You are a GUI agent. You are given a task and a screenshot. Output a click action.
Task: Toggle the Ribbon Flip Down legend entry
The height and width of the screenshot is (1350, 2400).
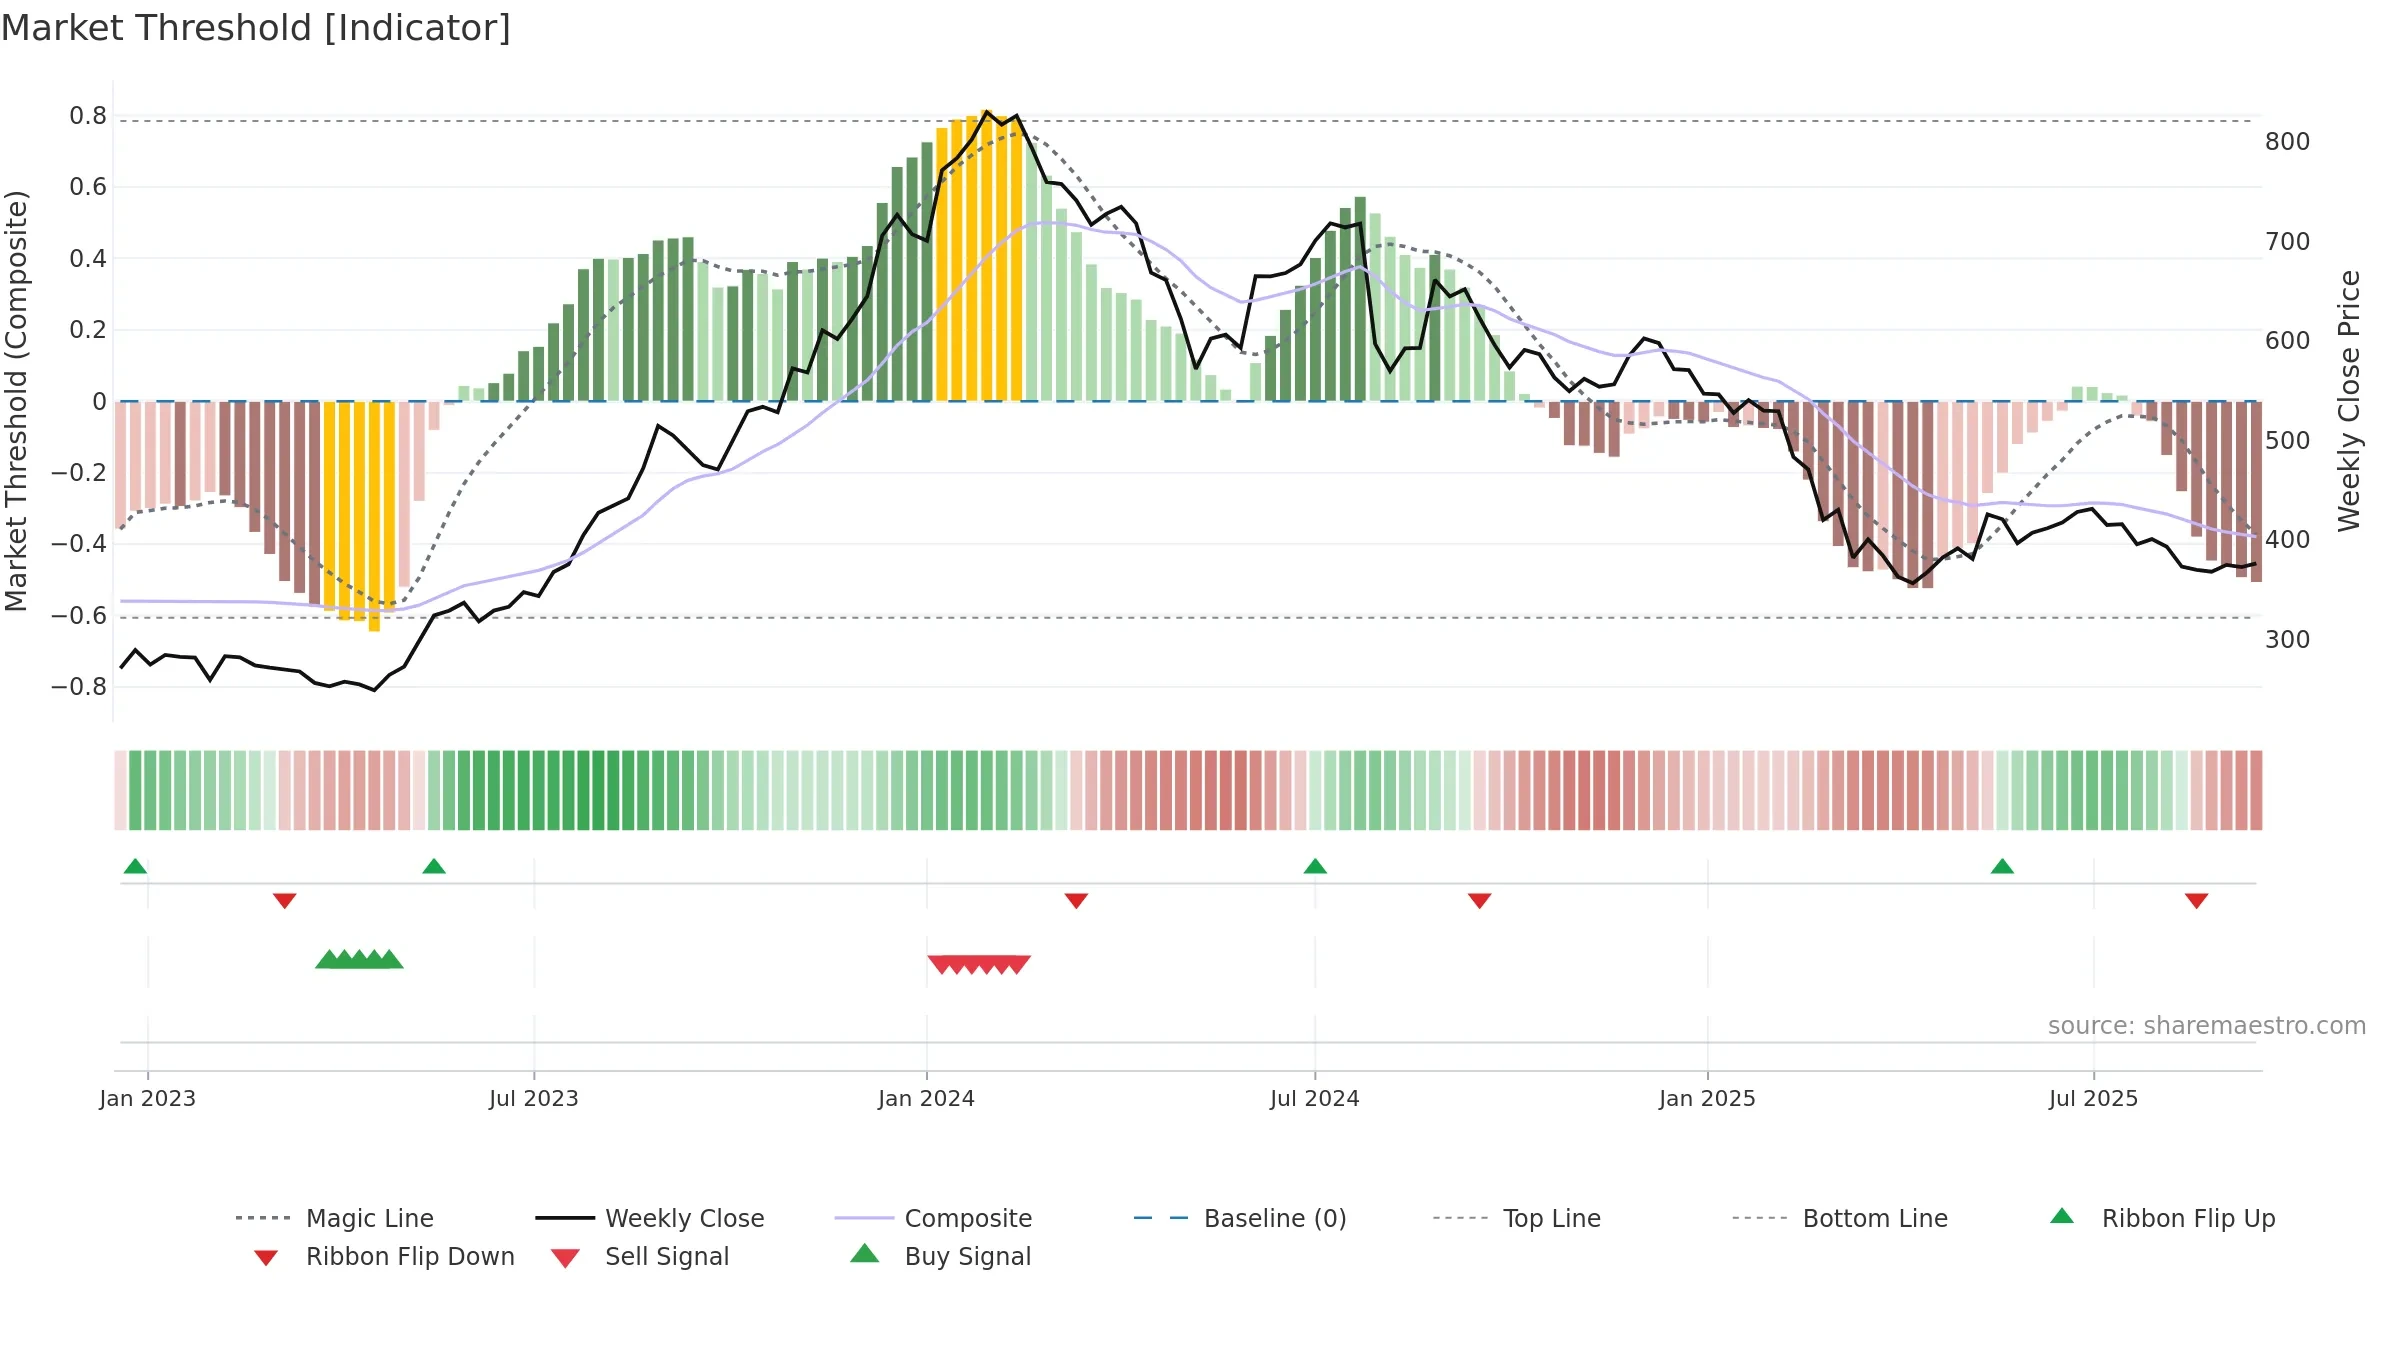pos(384,1256)
